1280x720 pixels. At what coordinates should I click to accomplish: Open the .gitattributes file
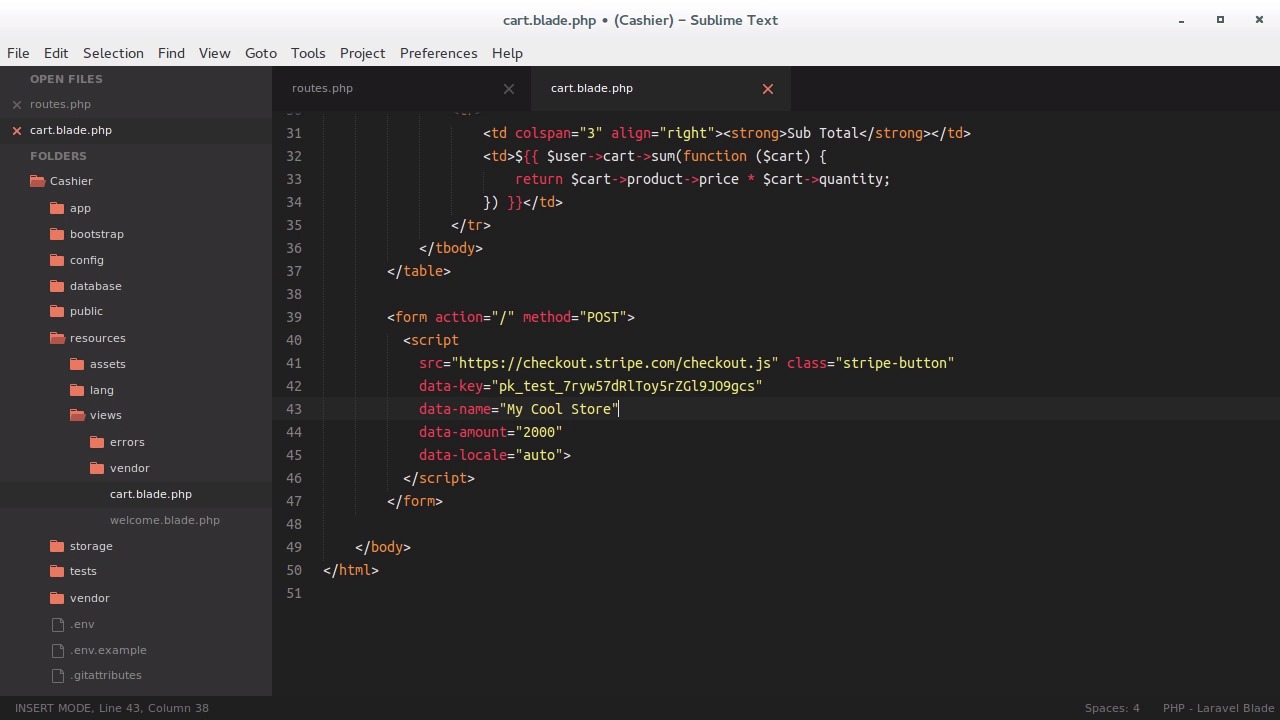[106, 675]
